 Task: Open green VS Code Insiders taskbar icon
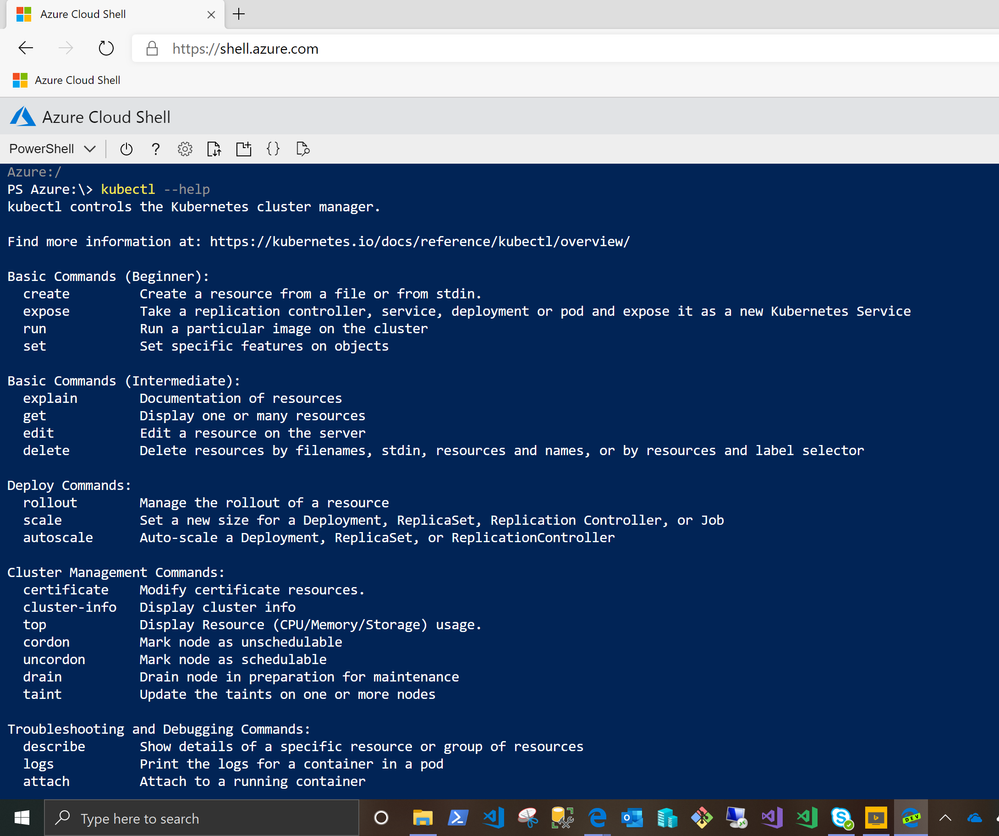click(806, 818)
